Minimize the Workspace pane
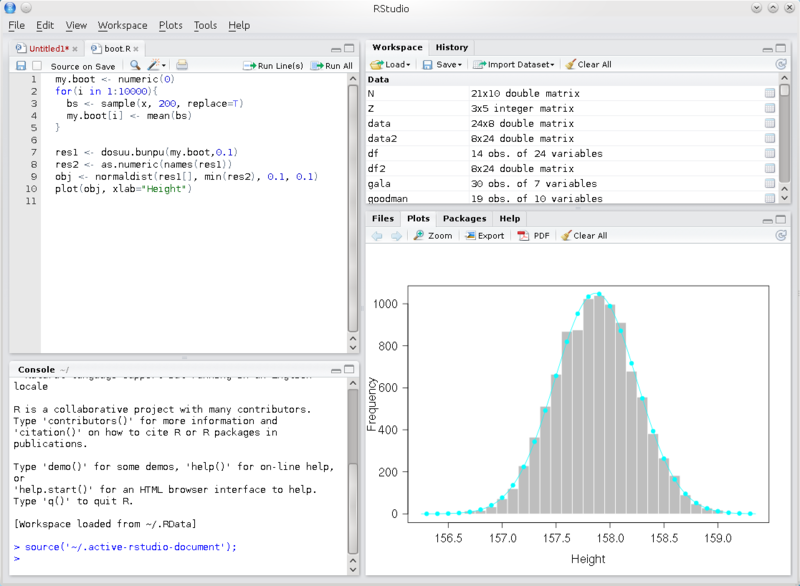Image resolution: width=800 pixels, height=586 pixels. click(767, 49)
